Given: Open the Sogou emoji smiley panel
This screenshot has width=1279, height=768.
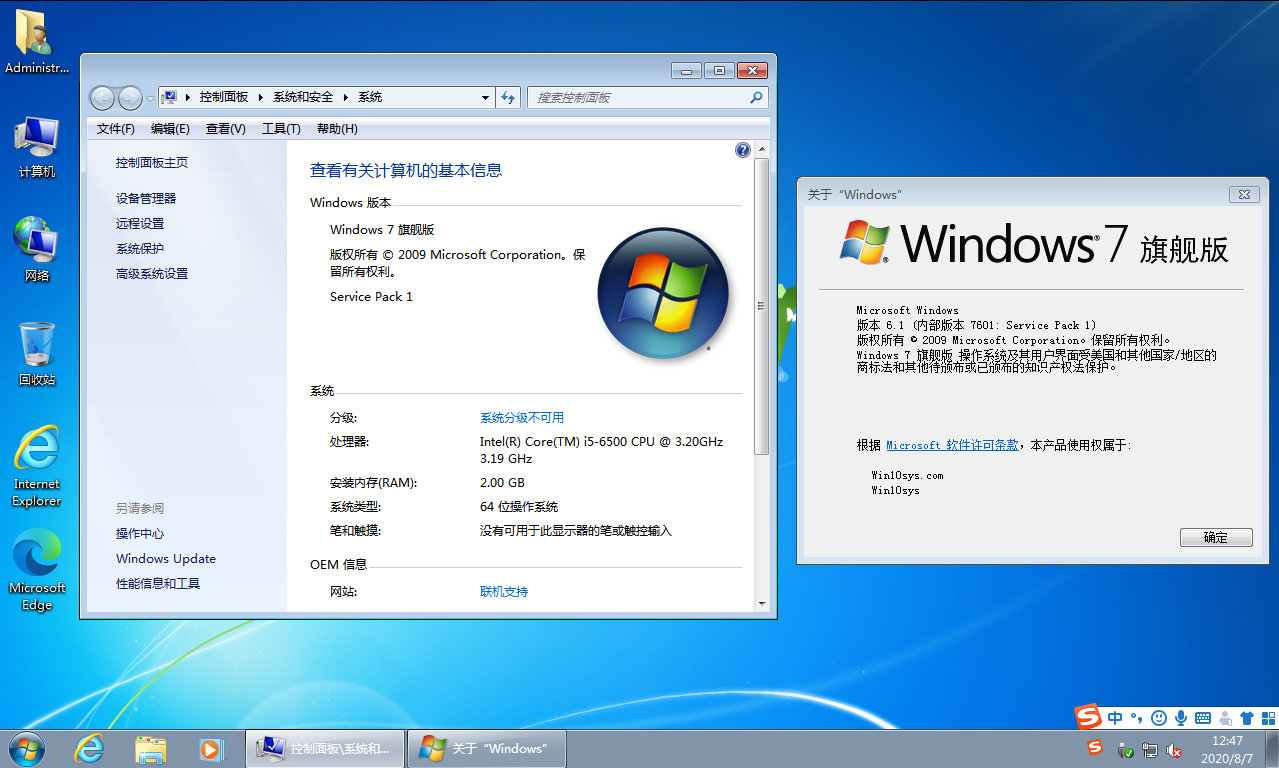Looking at the screenshot, I should (1159, 718).
